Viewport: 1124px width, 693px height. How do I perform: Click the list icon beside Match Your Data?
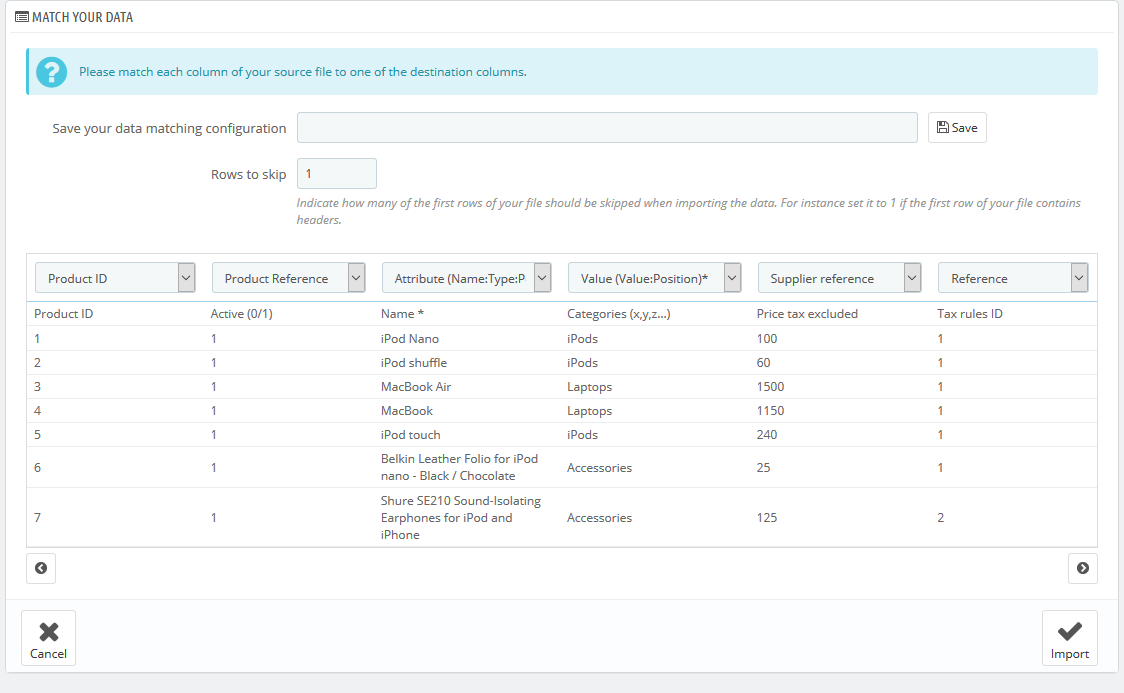click(21, 17)
